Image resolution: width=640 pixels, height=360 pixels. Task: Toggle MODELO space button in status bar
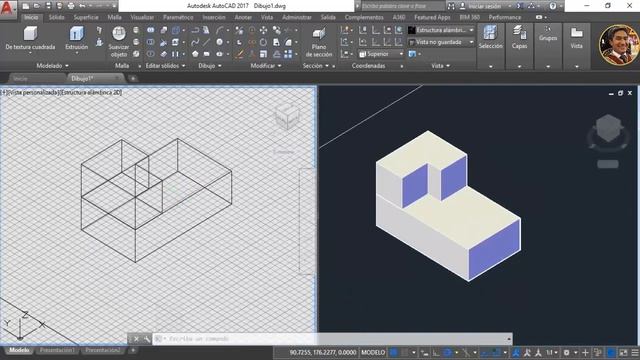[x=373, y=352]
